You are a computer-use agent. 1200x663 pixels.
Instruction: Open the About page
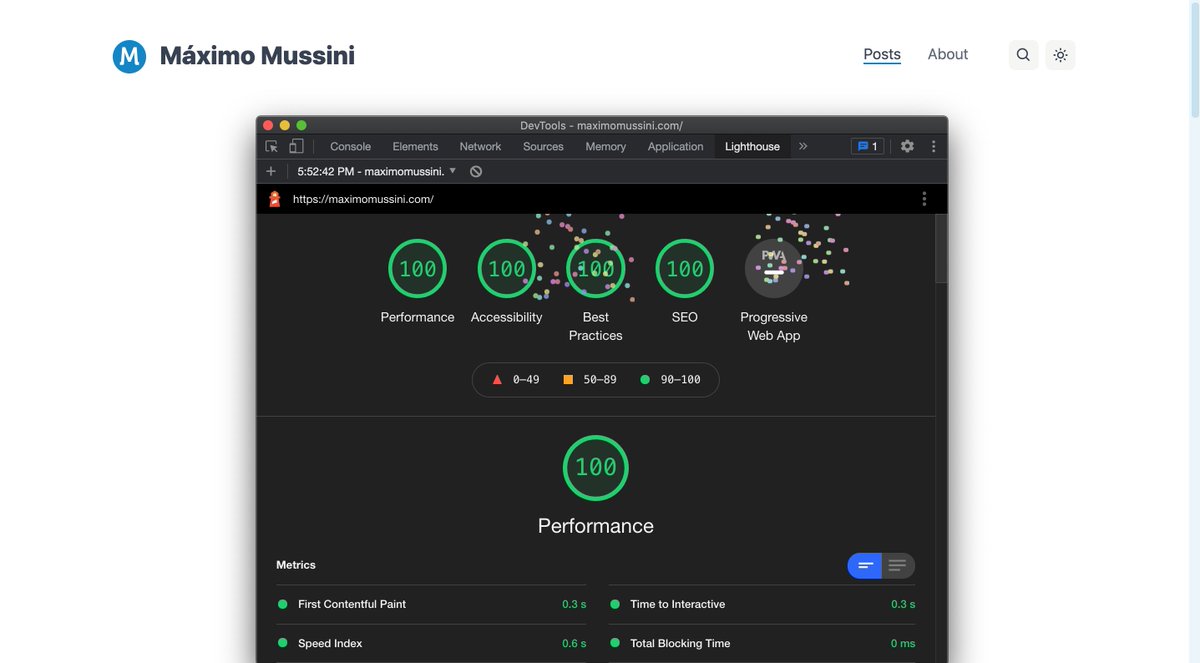(x=947, y=55)
